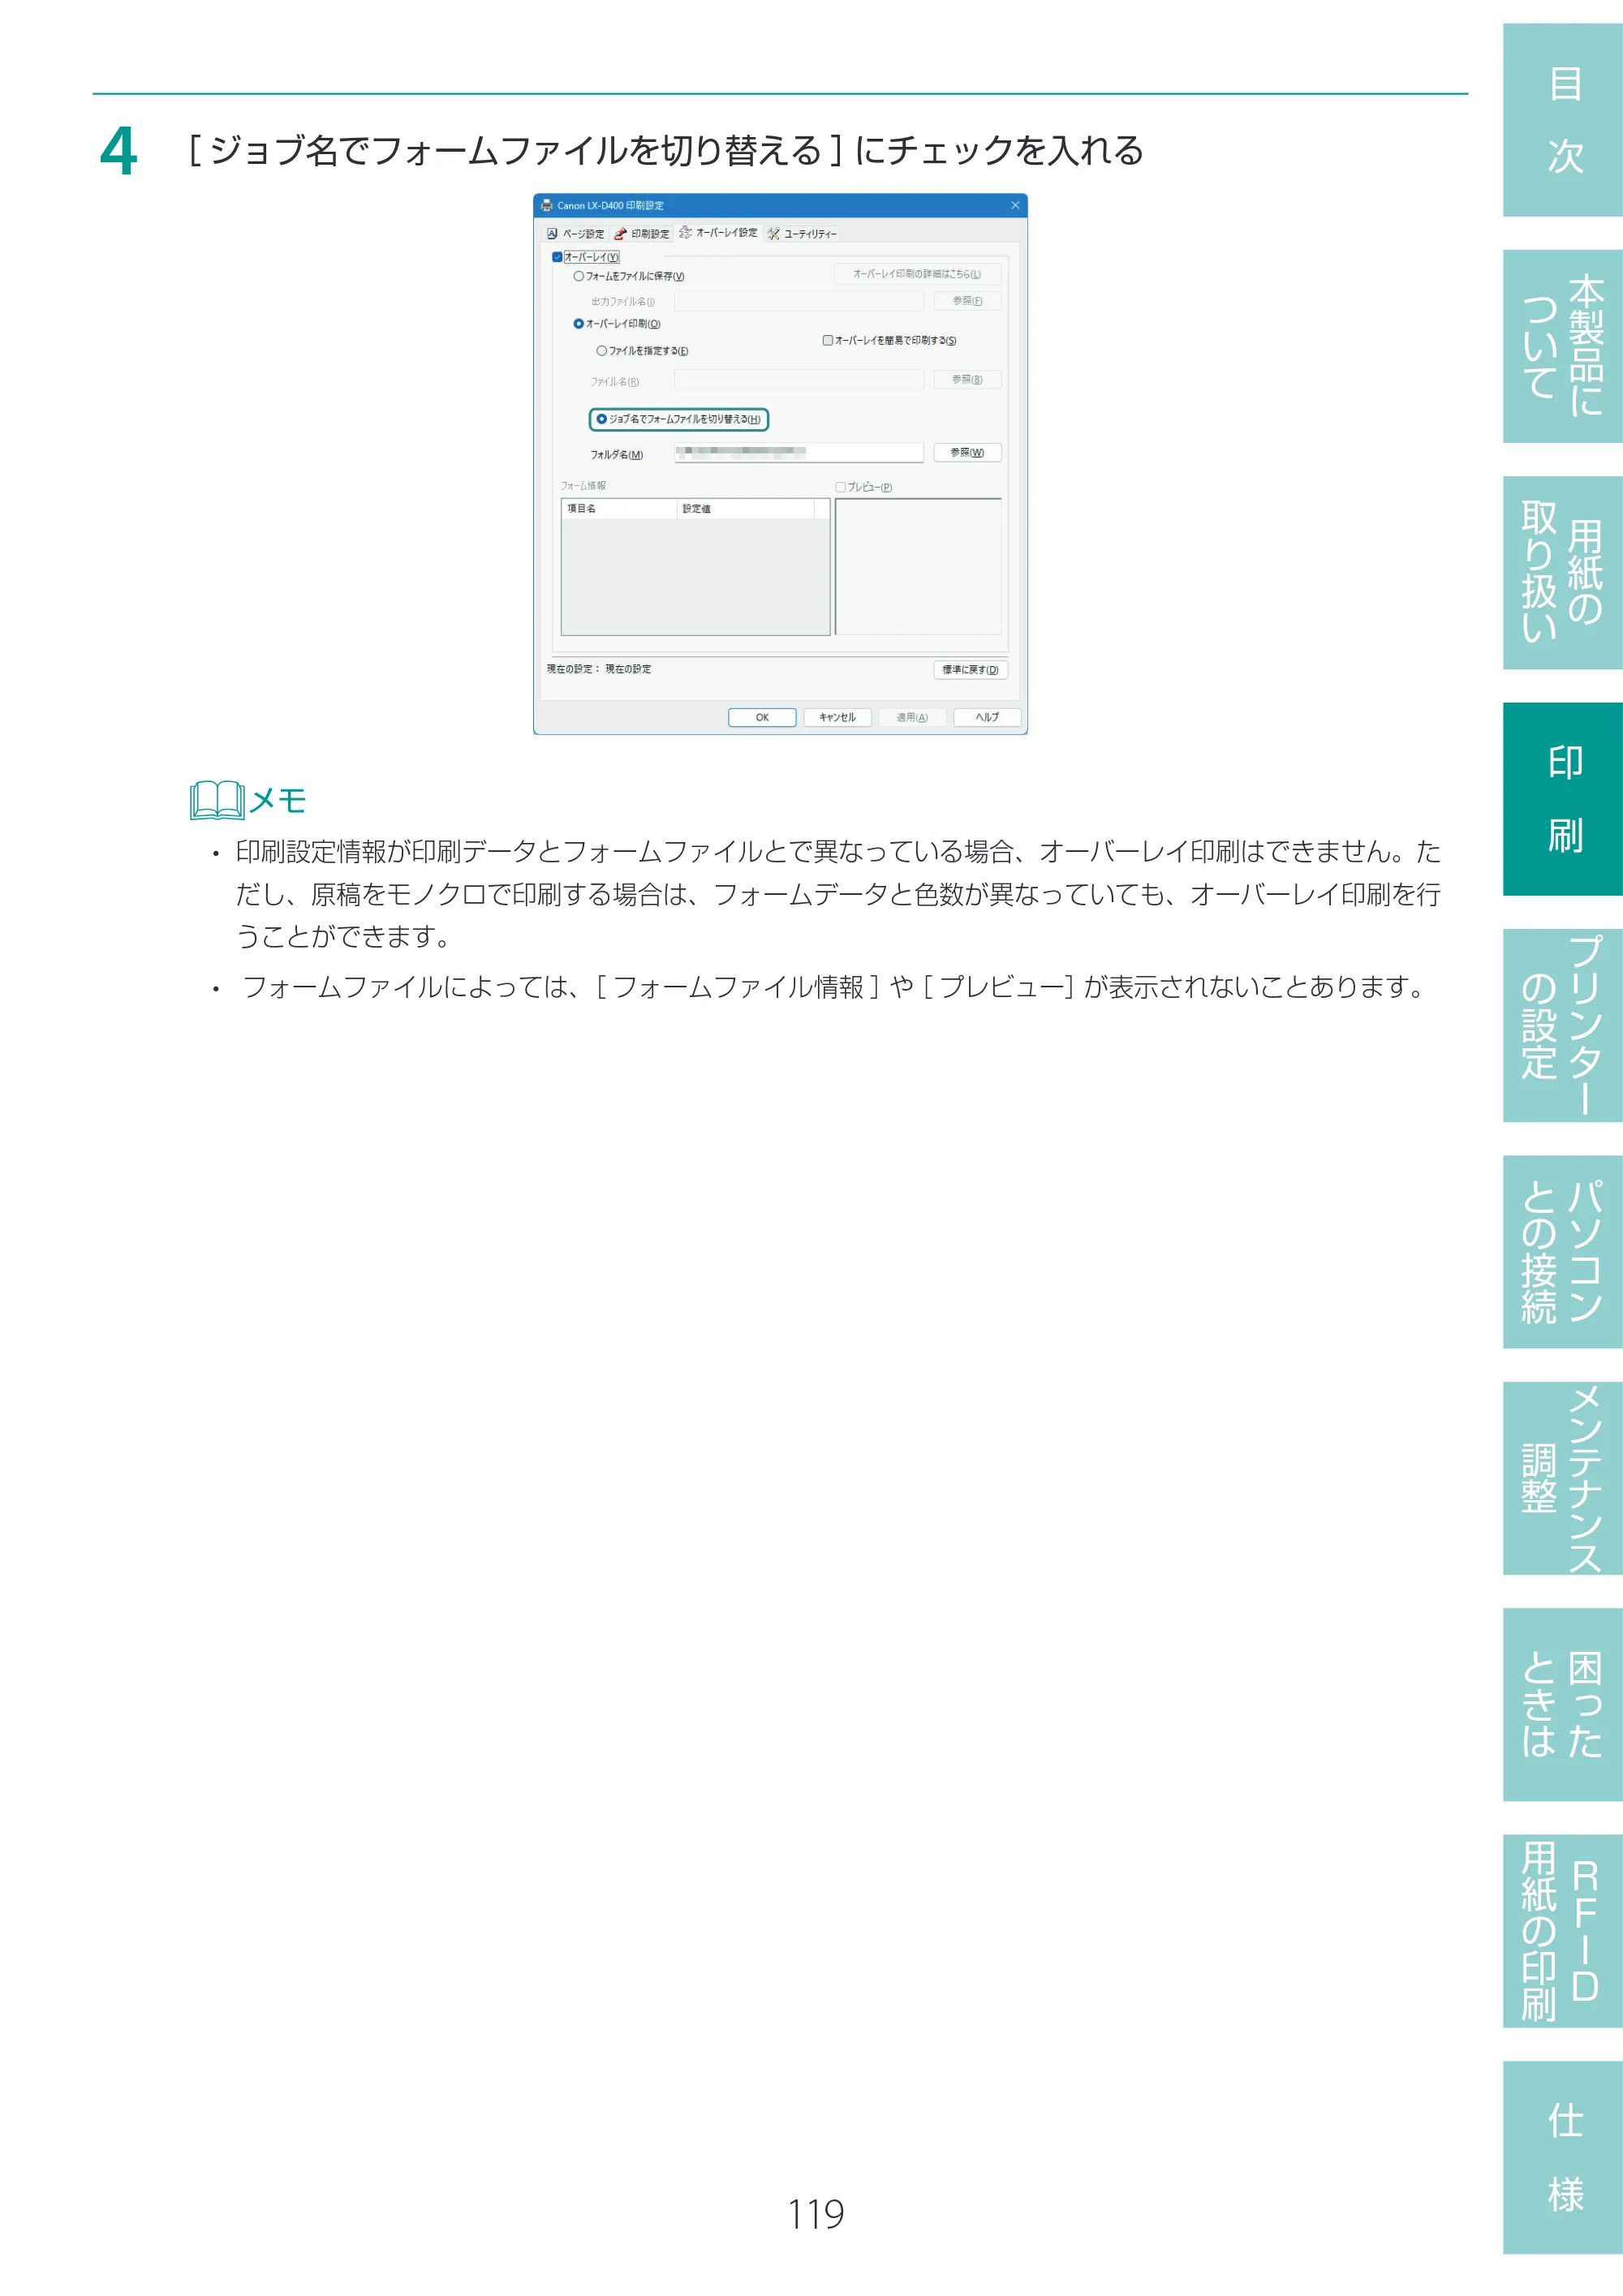Switch to the ページ設定 tab

pos(576,234)
